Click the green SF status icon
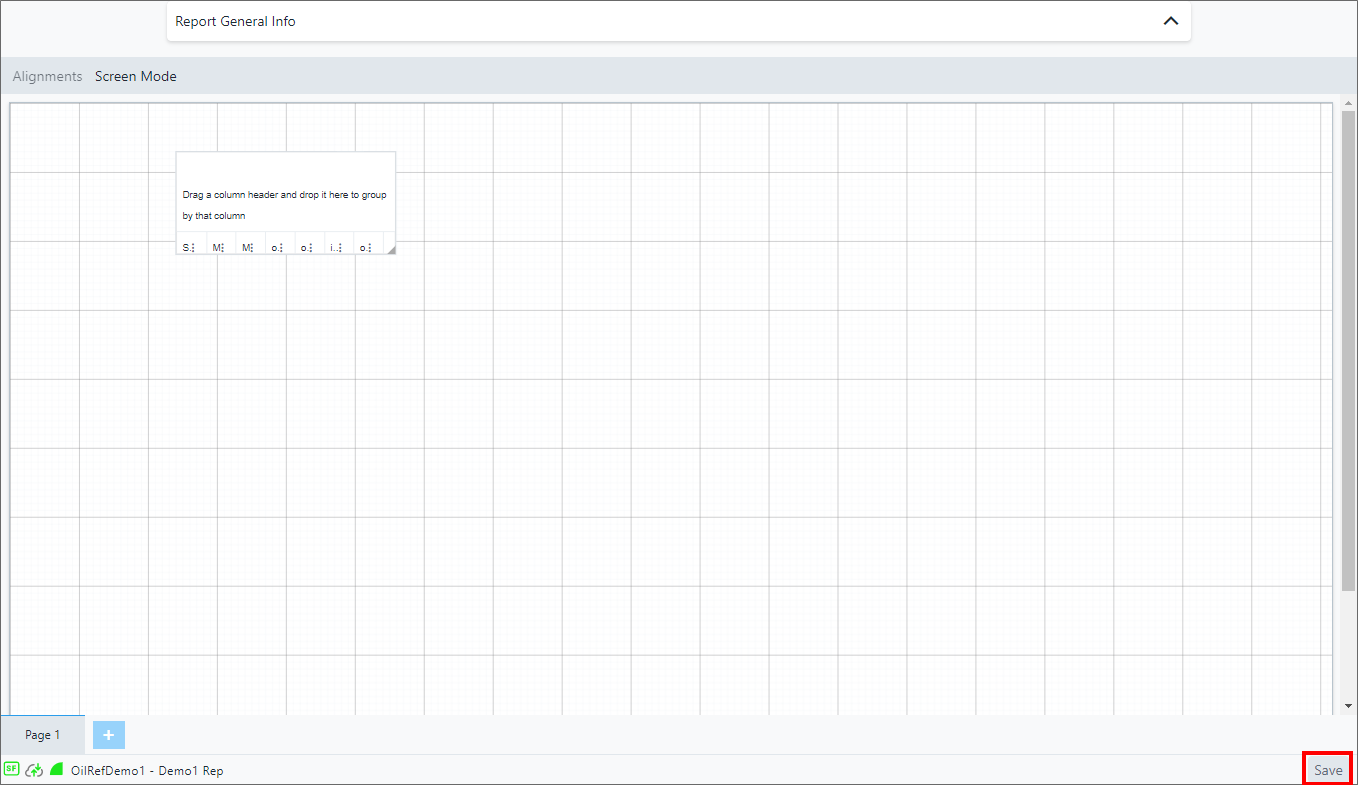 11,770
